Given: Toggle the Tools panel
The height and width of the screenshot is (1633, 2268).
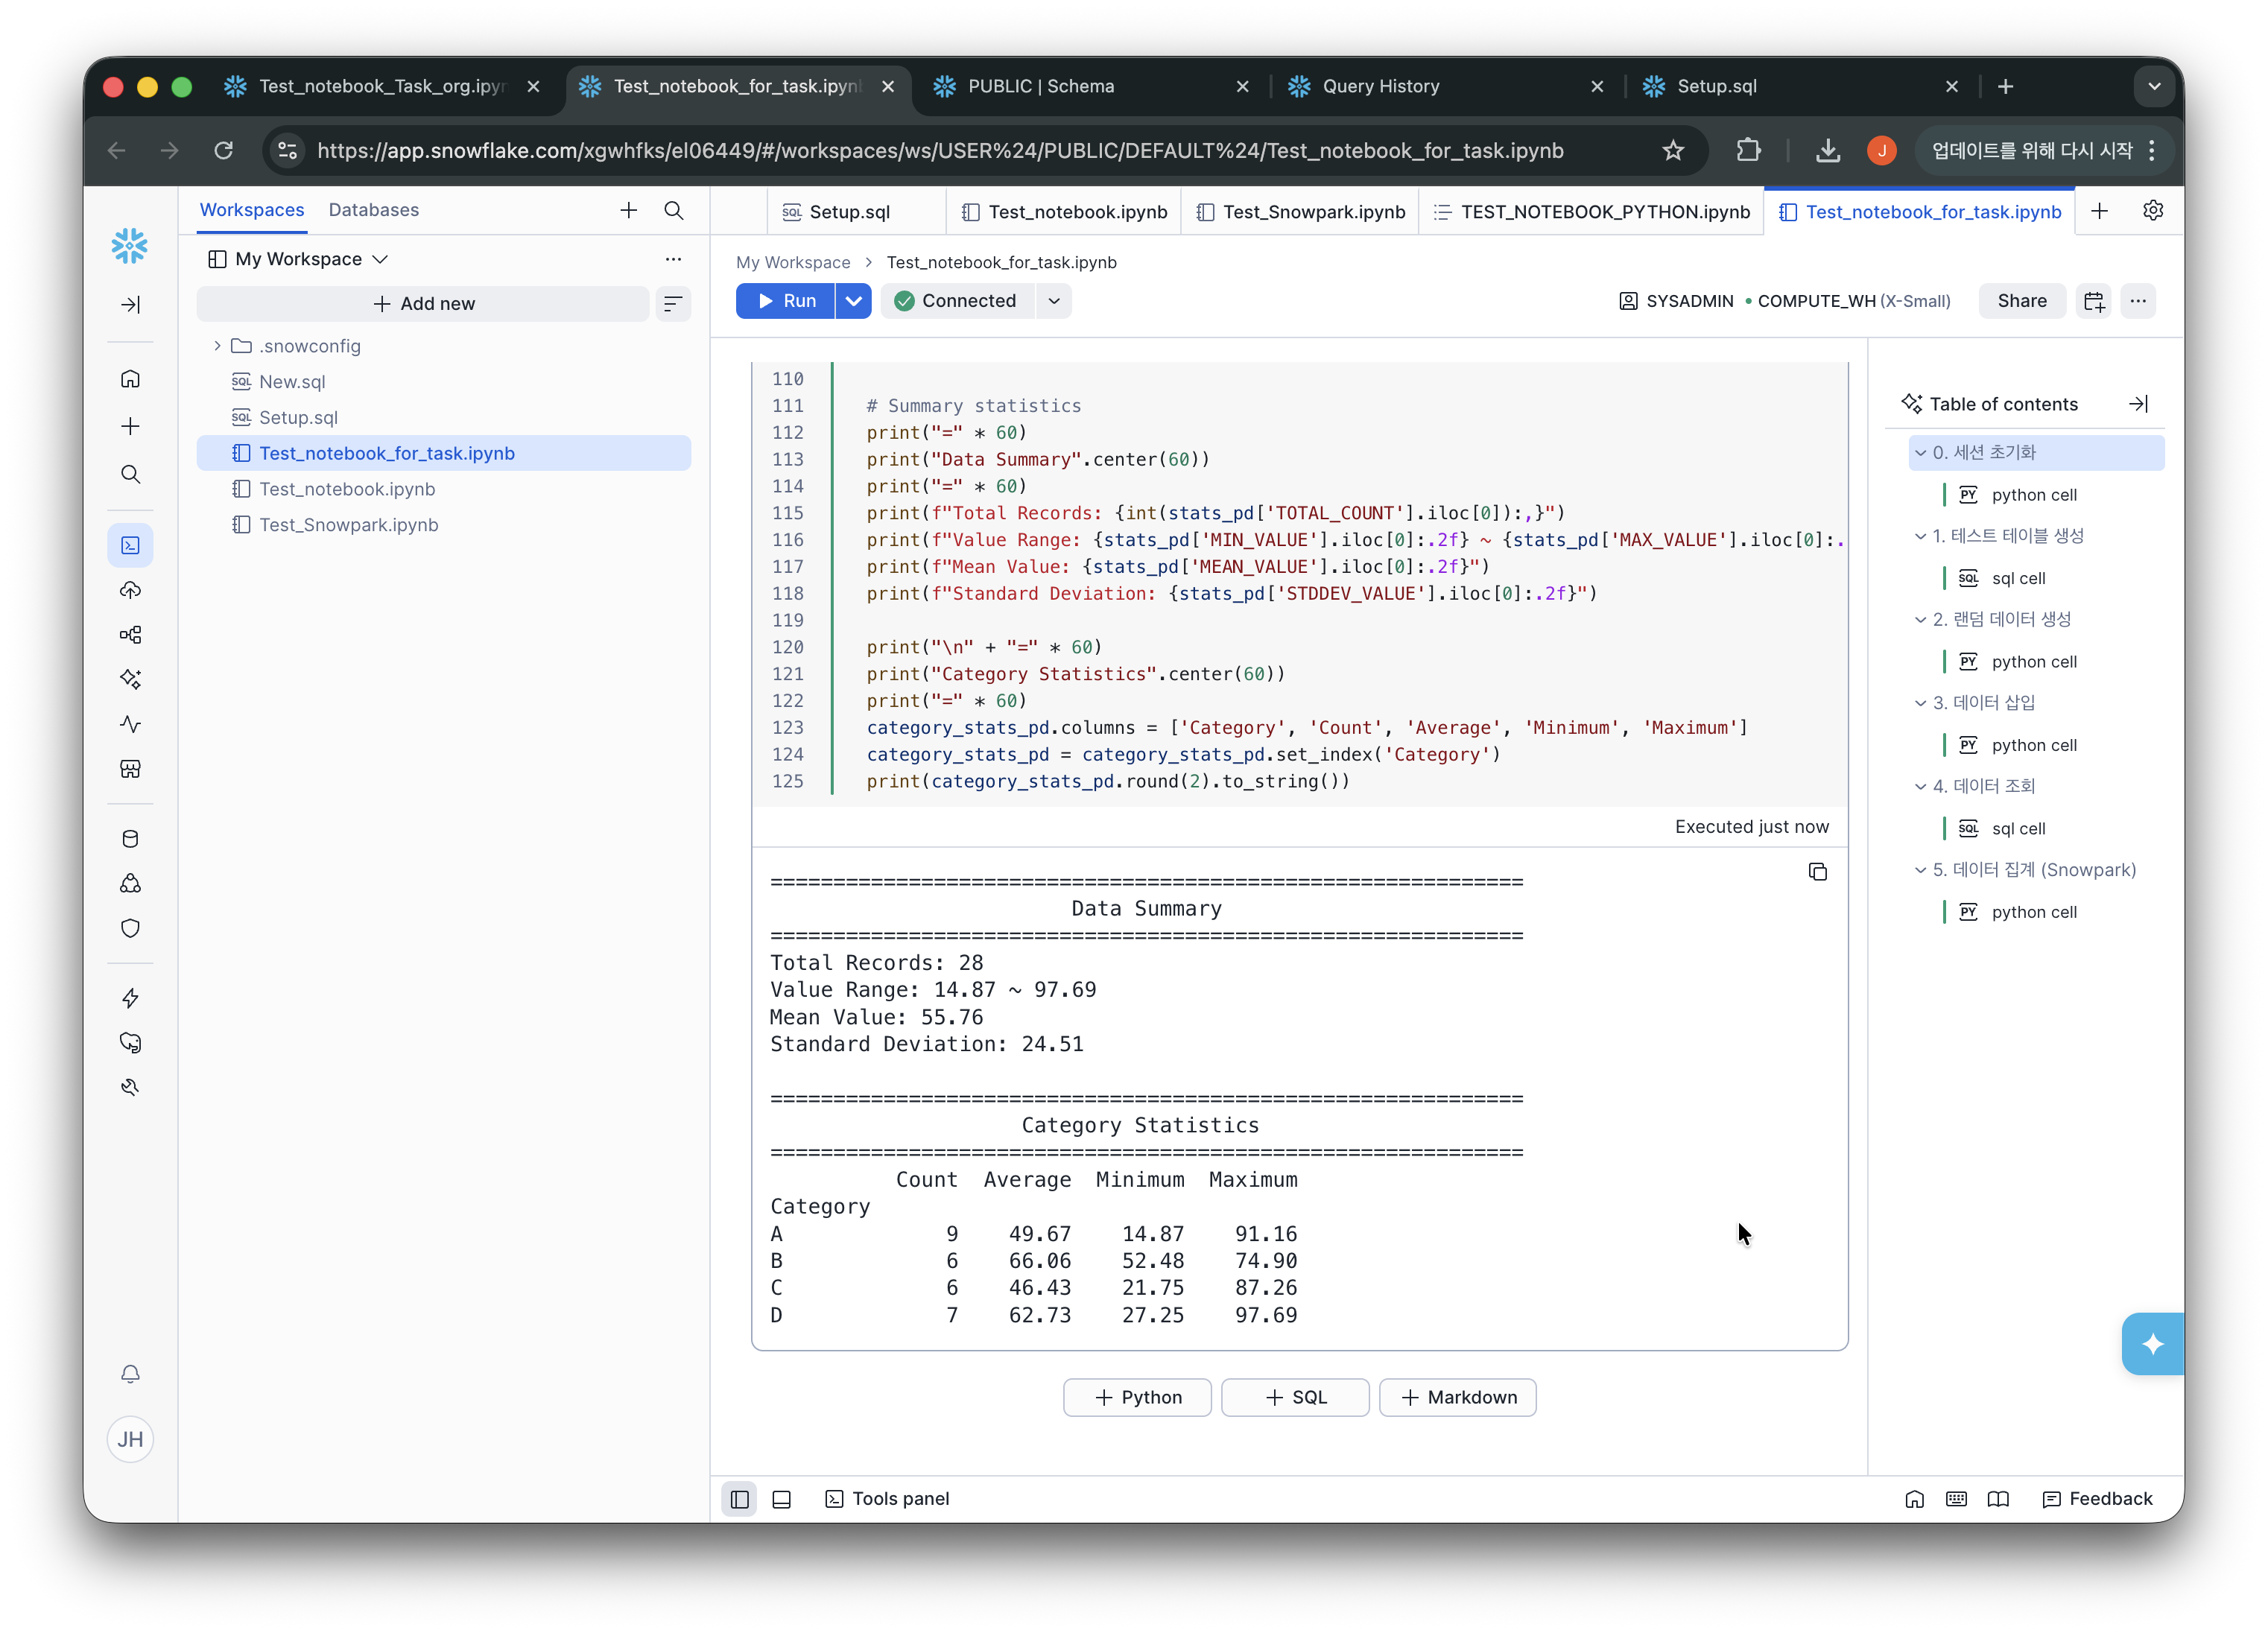Looking at the screenshot, I should [886, 1498].
